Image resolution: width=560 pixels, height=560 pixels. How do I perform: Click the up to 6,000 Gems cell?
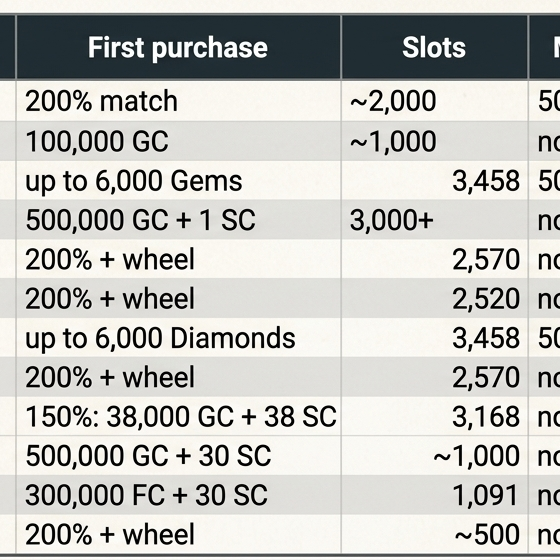[x=178, y=180]
